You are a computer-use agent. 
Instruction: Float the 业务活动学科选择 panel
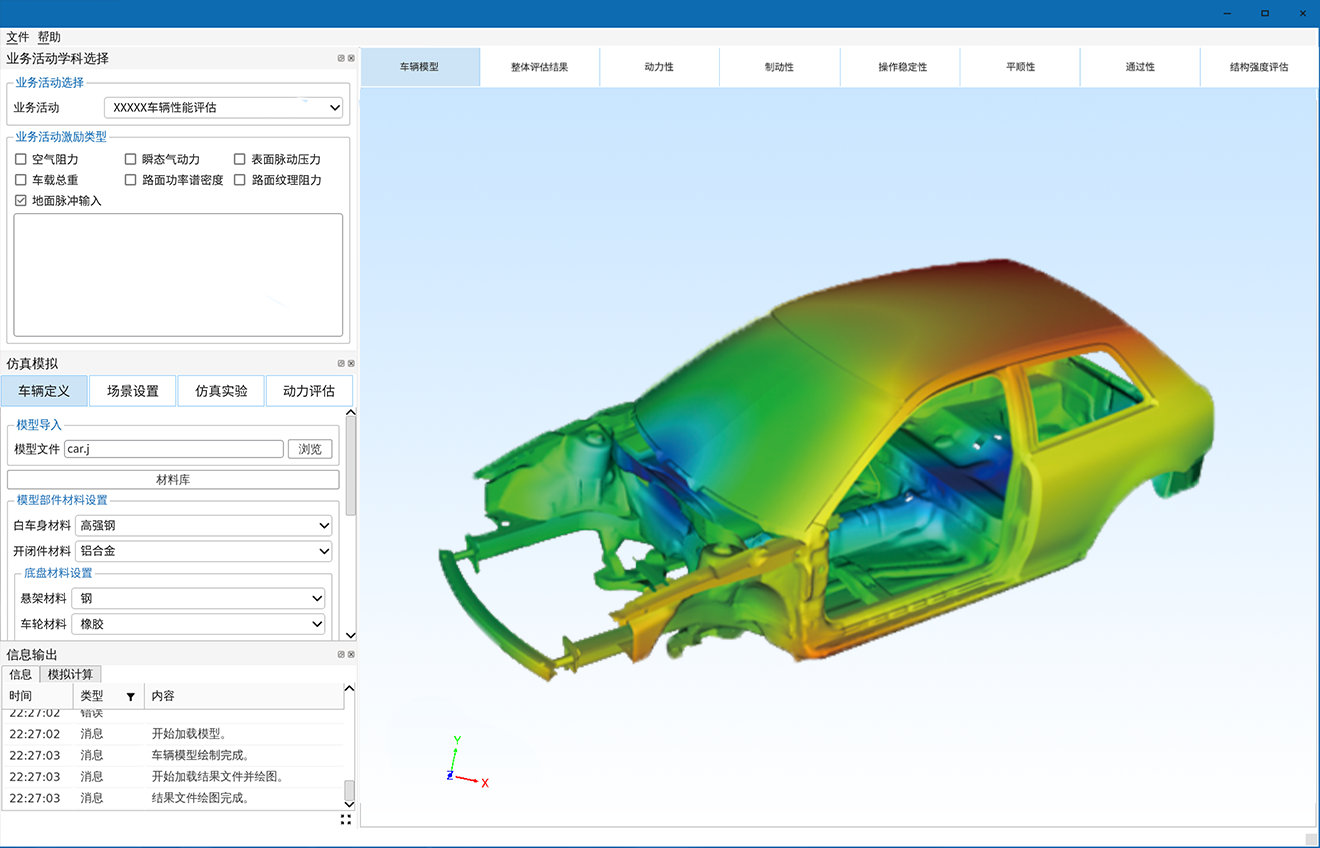tap(341, 59)
